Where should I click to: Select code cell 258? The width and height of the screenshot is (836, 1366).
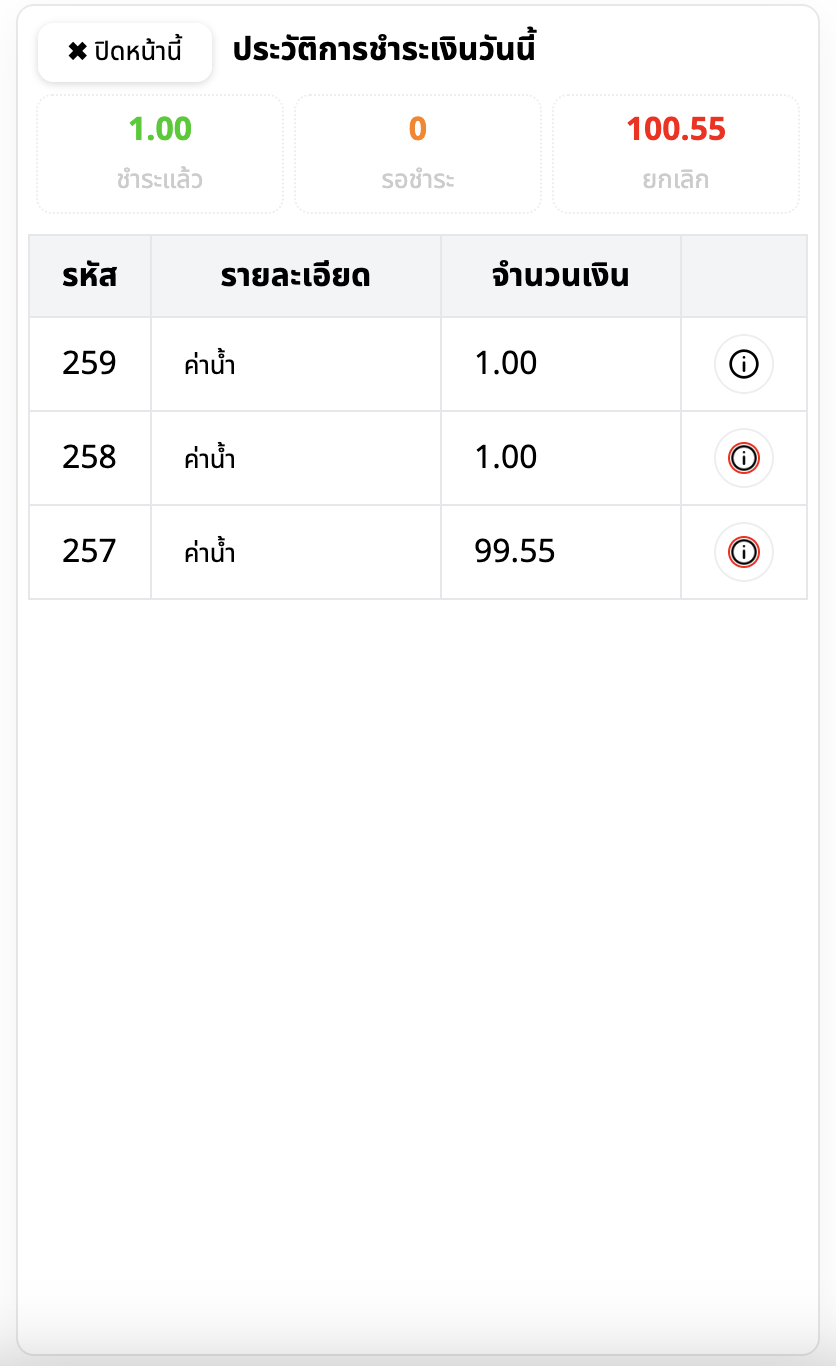coord(90,458)
